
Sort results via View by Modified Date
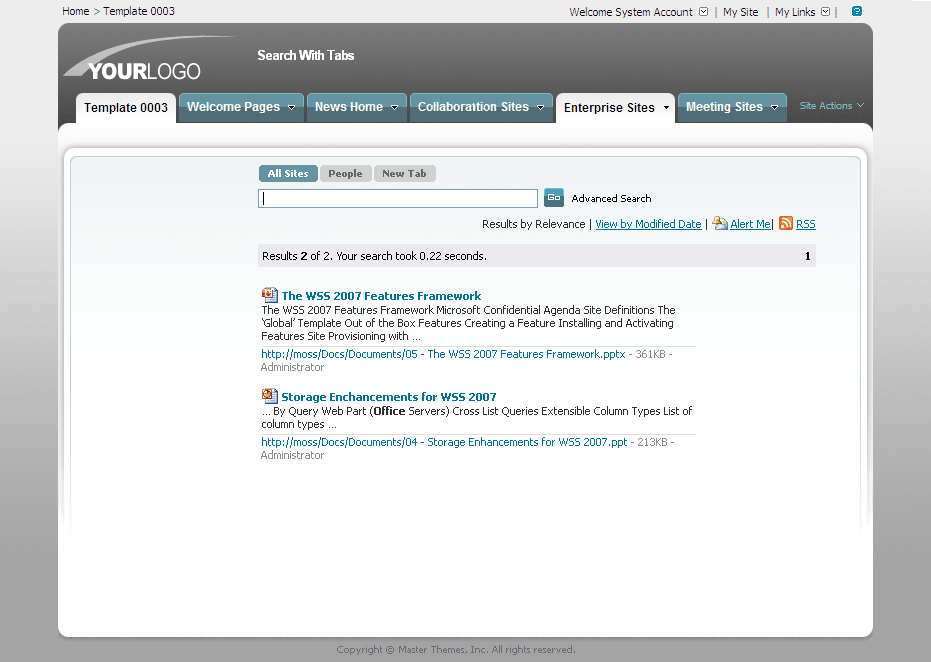point(648,223)
